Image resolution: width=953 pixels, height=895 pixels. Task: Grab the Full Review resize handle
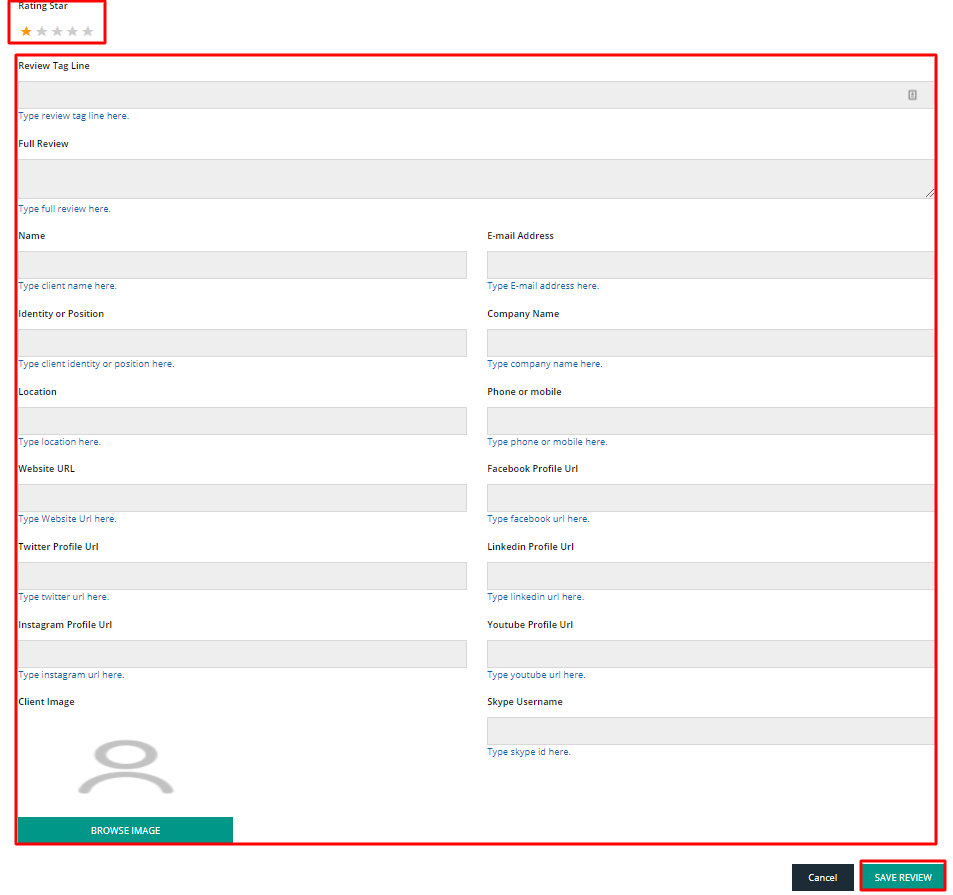pos(930,193)
